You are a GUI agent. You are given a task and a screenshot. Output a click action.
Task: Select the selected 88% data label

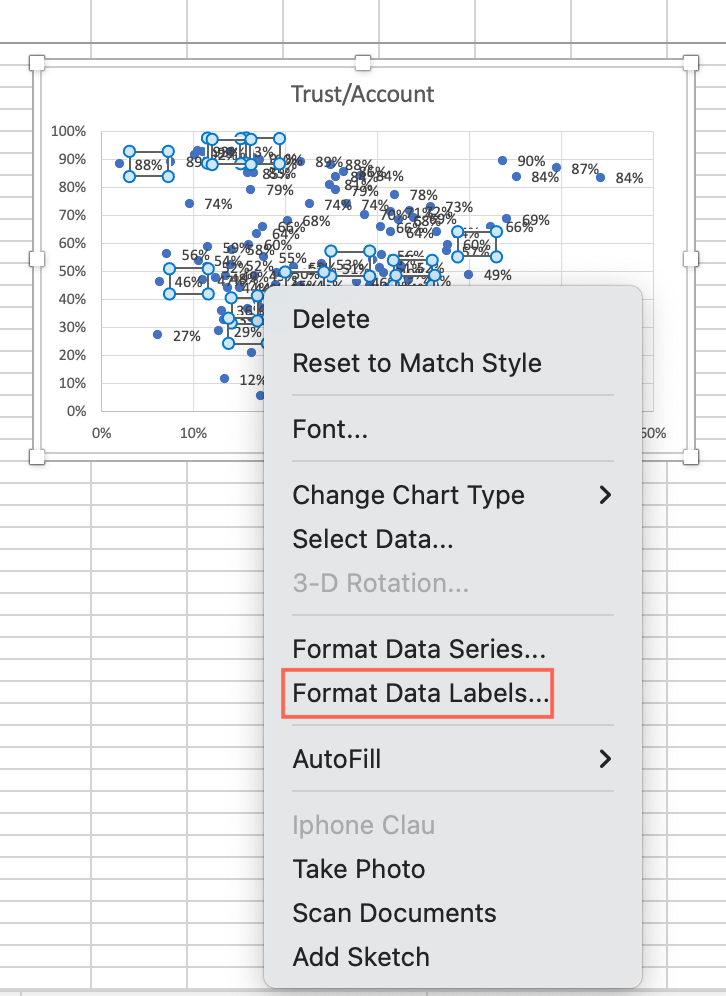pos(148,165)
